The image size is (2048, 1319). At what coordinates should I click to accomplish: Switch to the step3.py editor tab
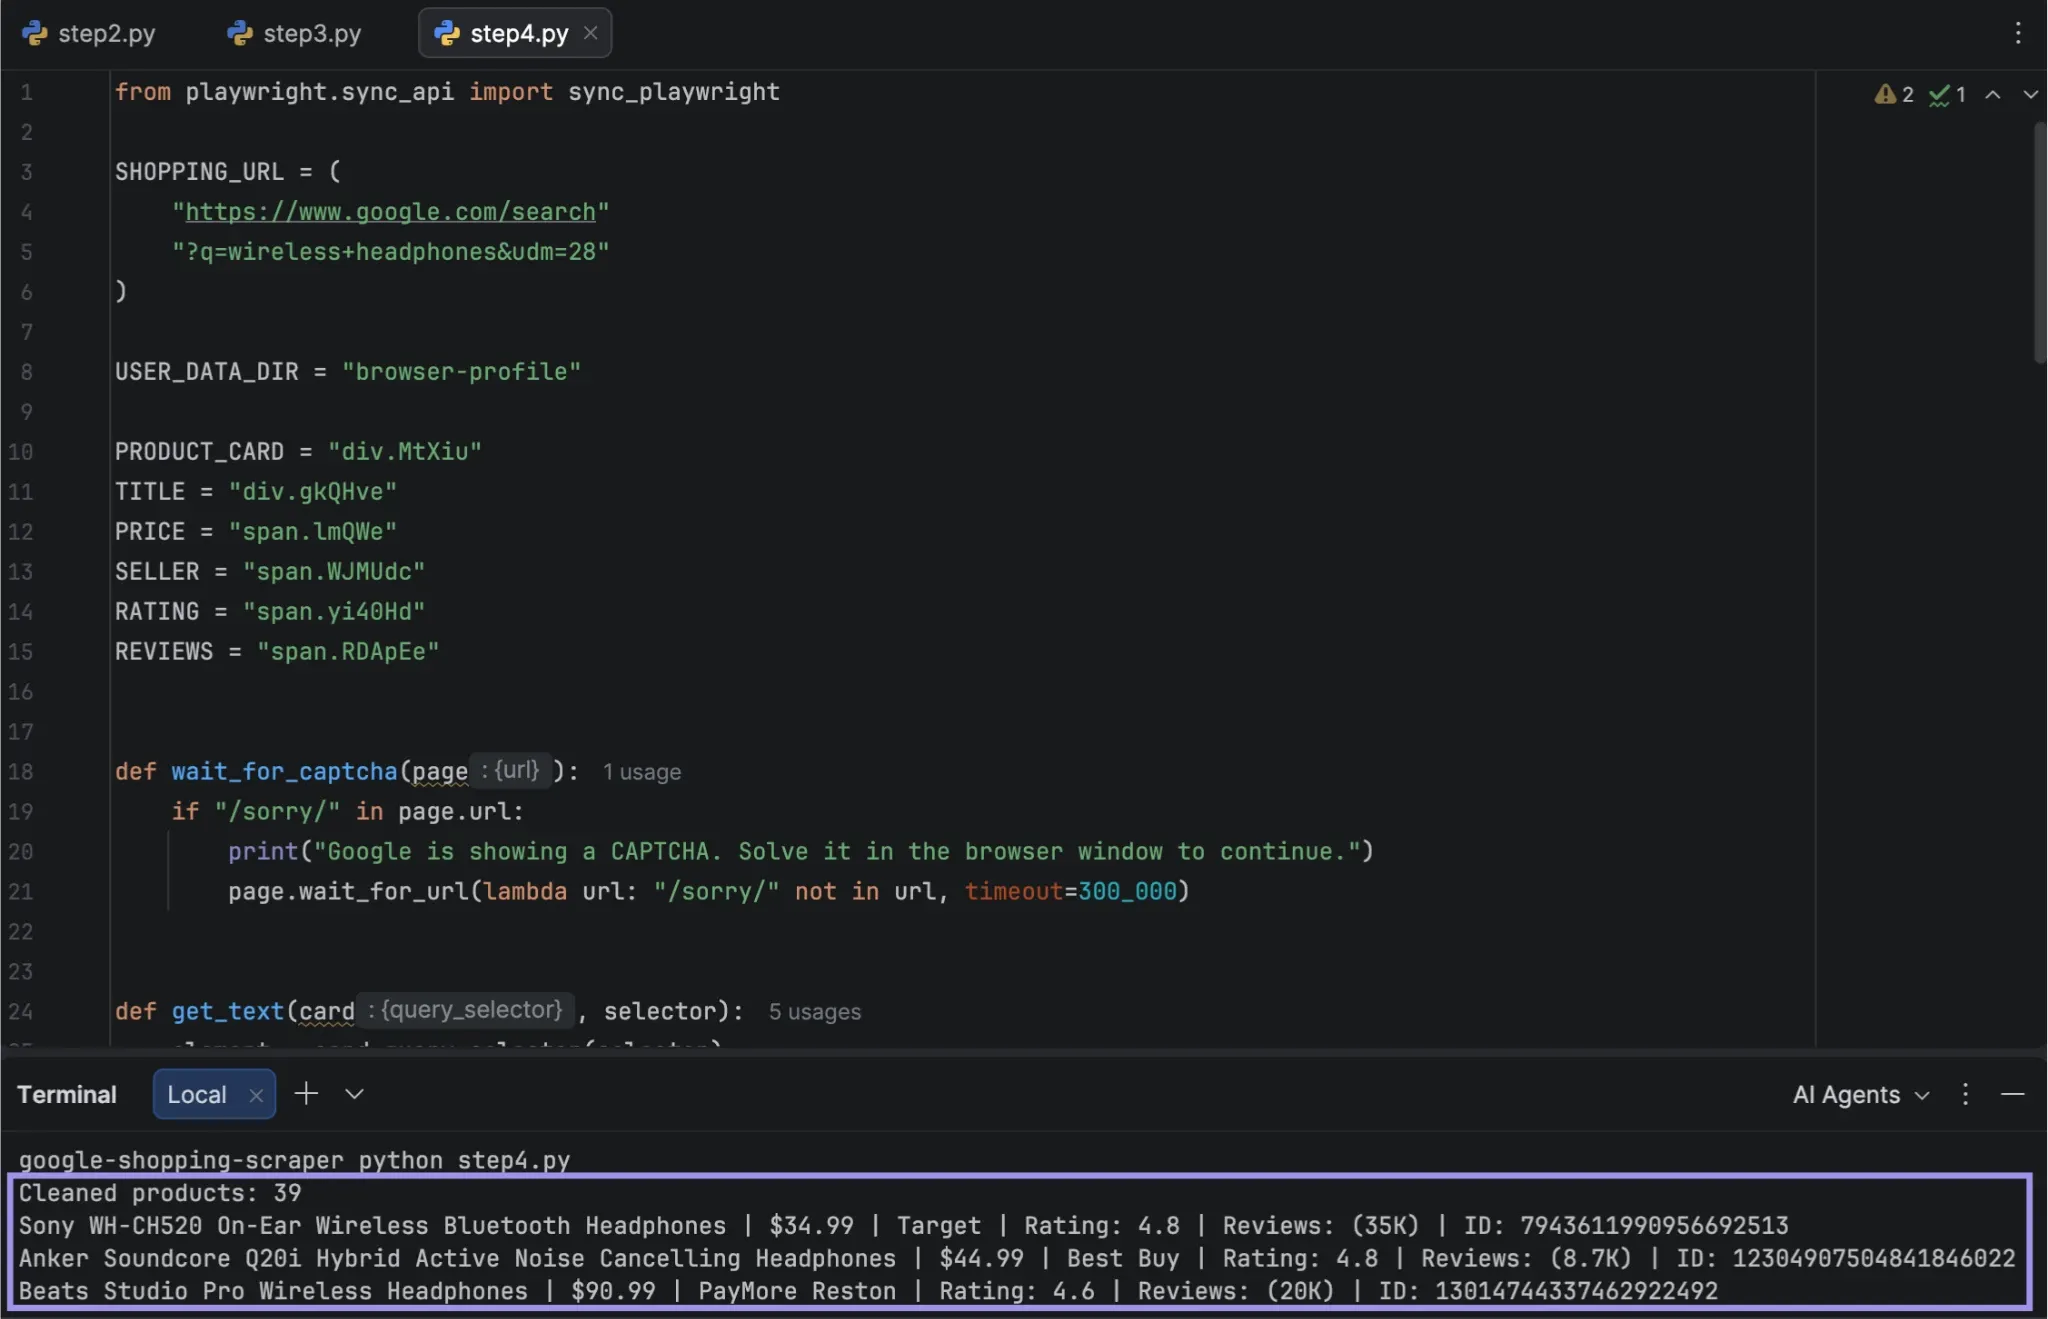pos(294,33)
